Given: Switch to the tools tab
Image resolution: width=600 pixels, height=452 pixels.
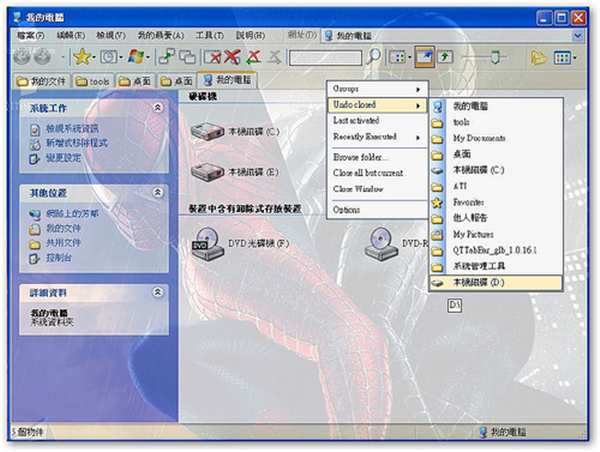Looking at the screenshot, I should point(93,79).
